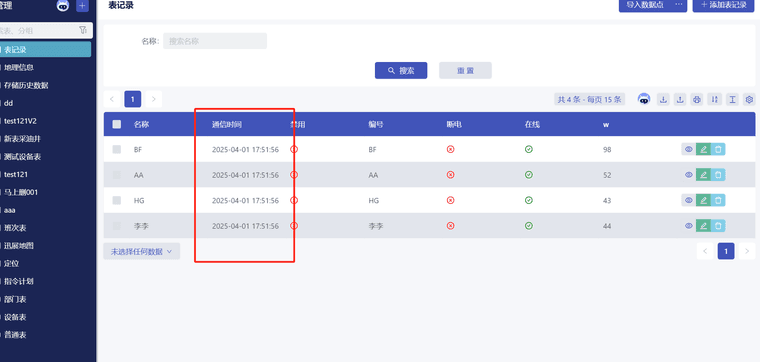View the AA record with the eye icon
760x362 pixels.
coord(688,175)
